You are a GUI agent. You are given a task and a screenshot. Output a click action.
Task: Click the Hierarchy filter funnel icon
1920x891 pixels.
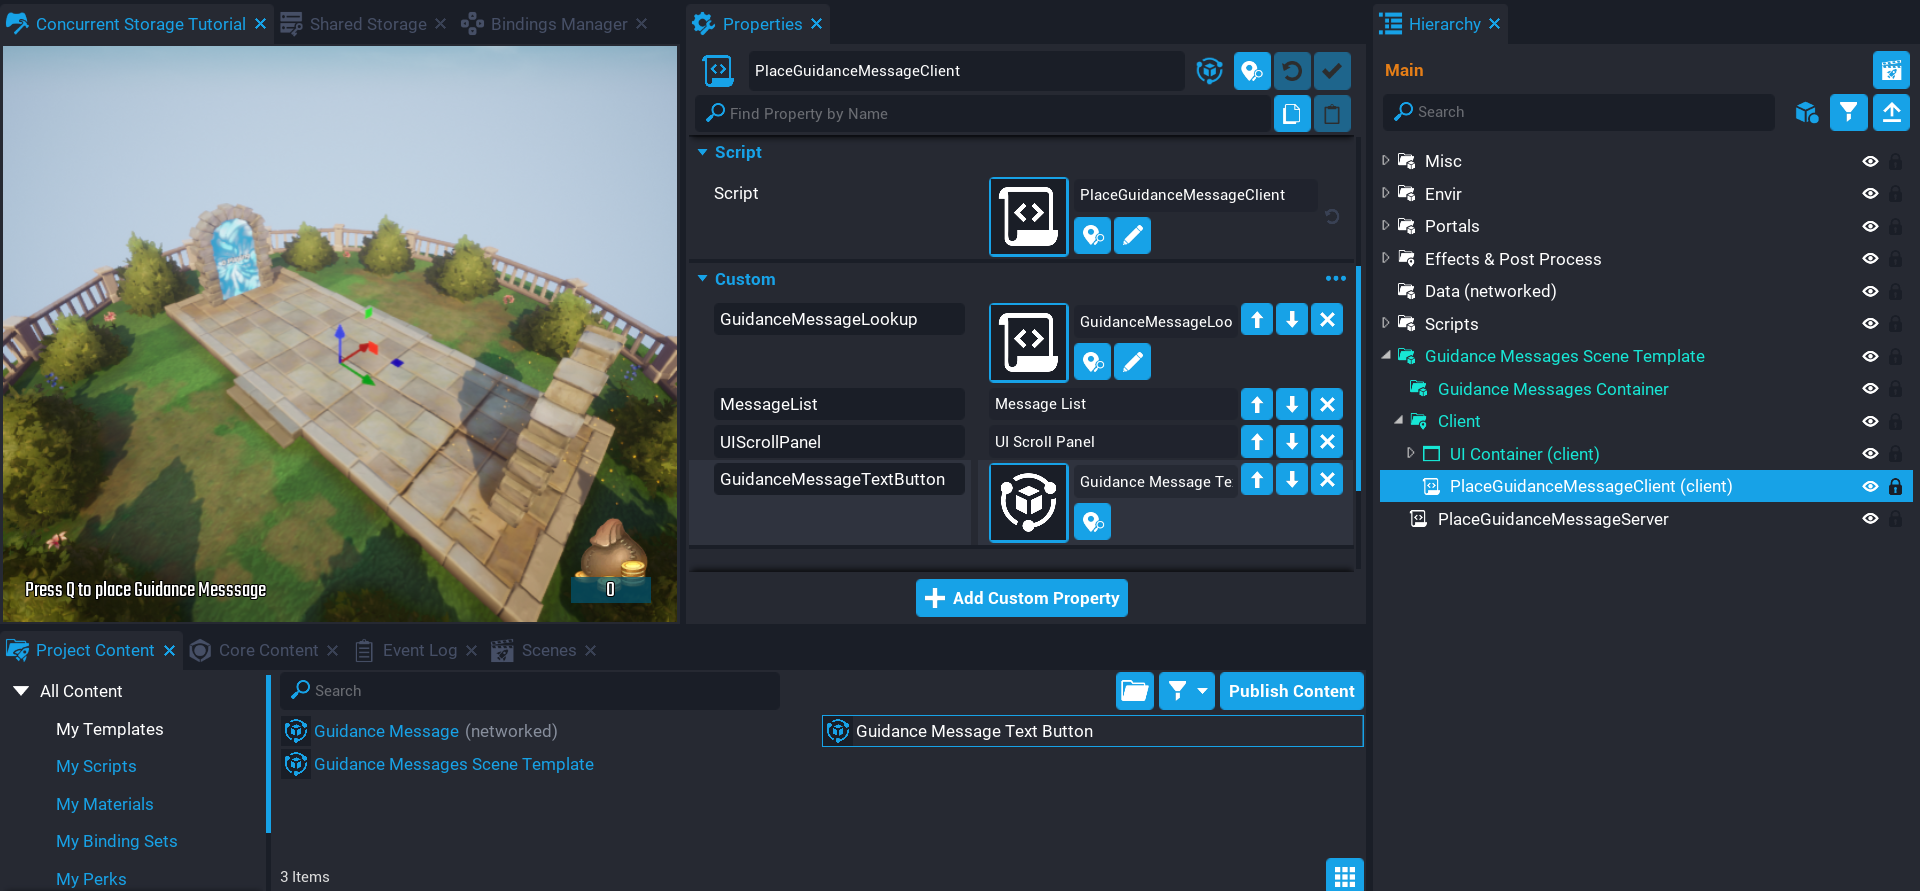coord(1848,112)
